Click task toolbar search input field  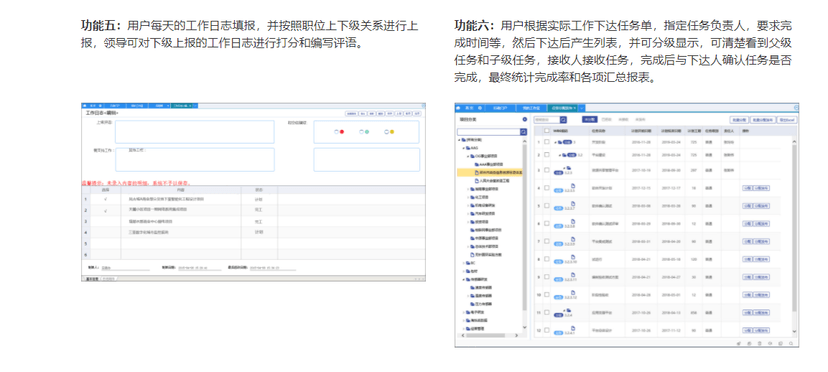tap(547, 120)
